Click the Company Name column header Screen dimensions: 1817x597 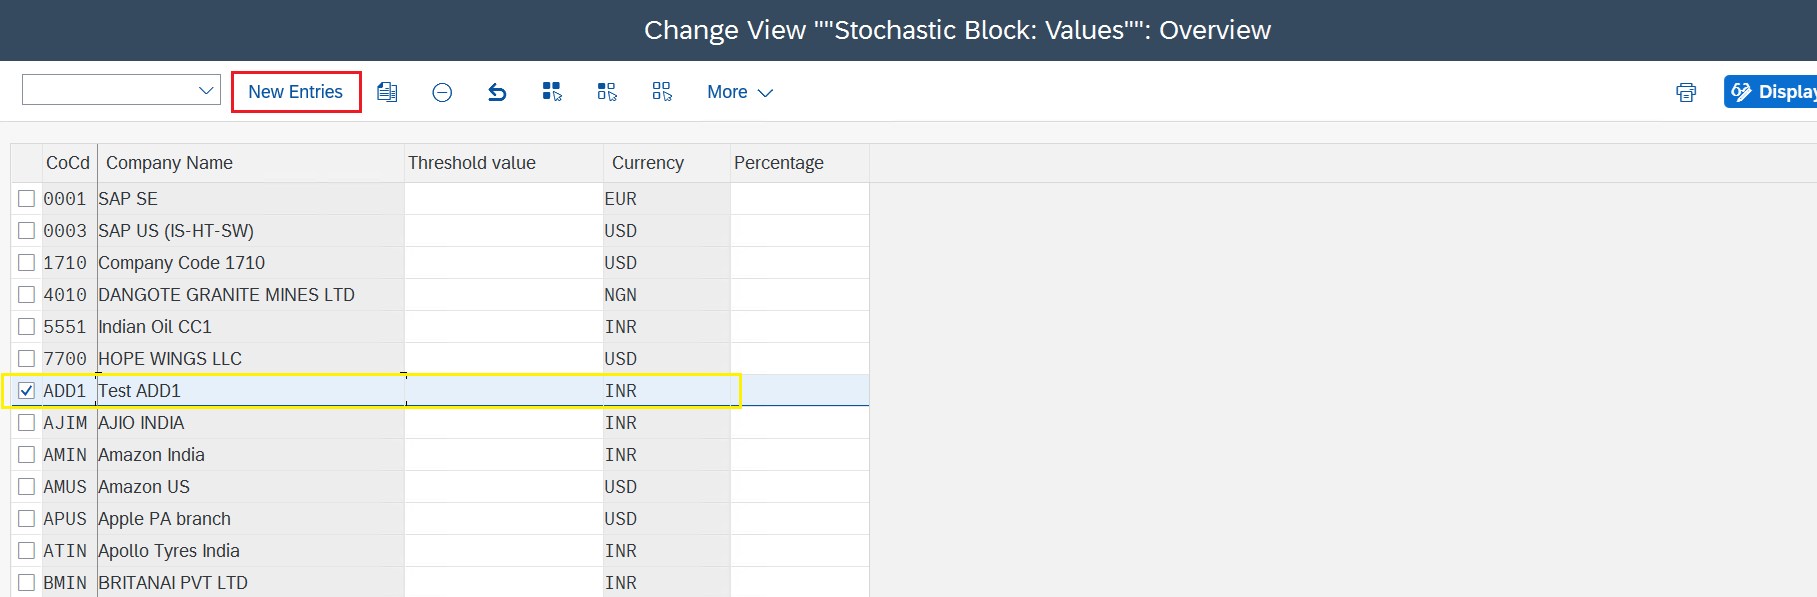pos(169,163)
